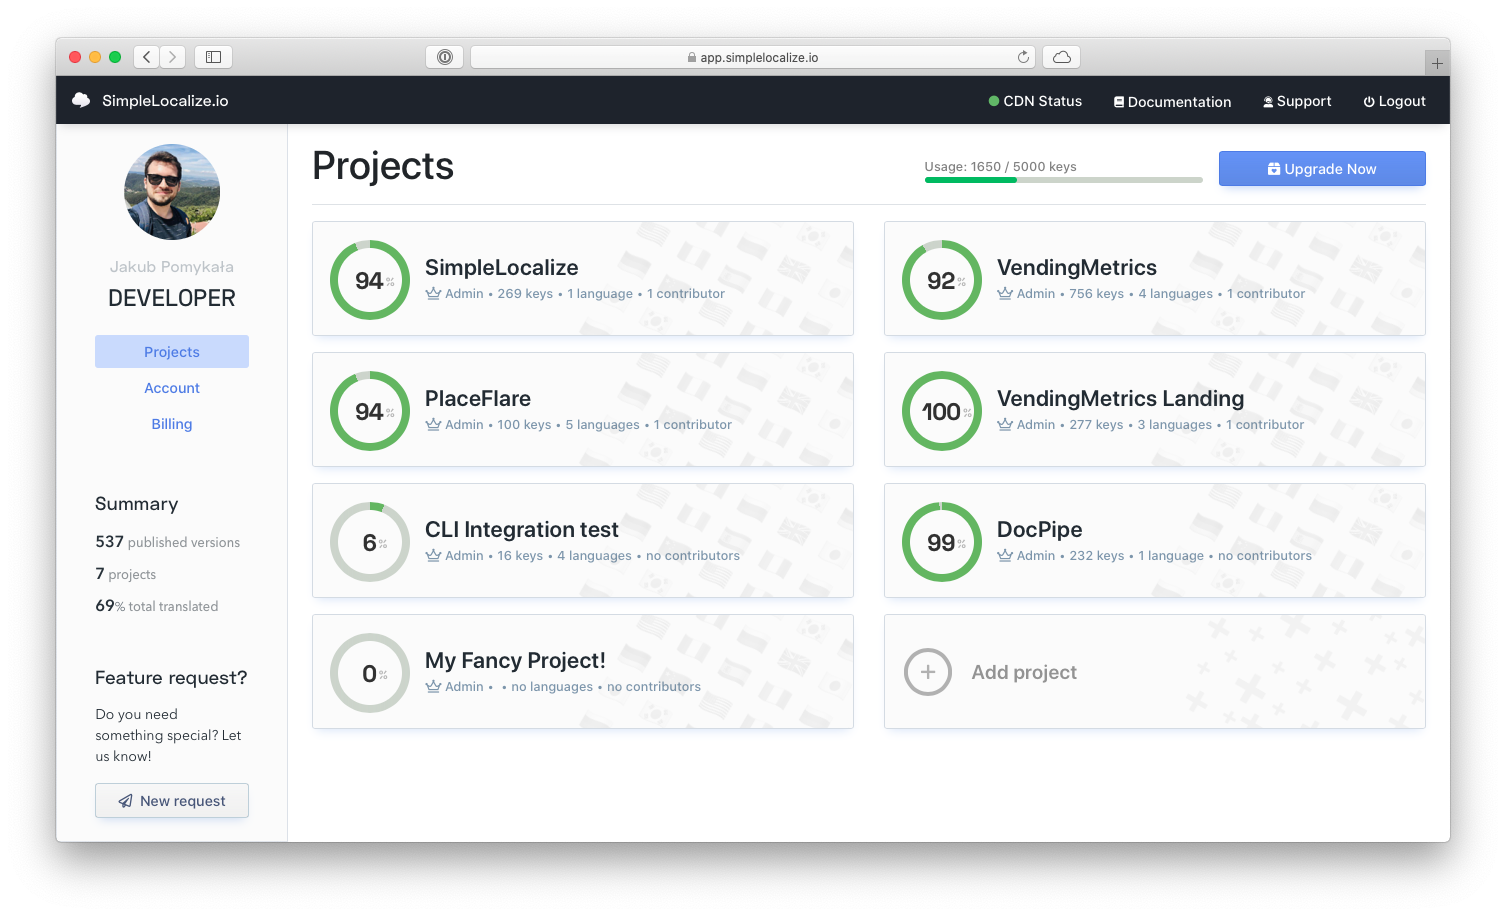Toggle the Safari sidebar button
This screenshot has height=916, width=1506.
click(213, 57)
